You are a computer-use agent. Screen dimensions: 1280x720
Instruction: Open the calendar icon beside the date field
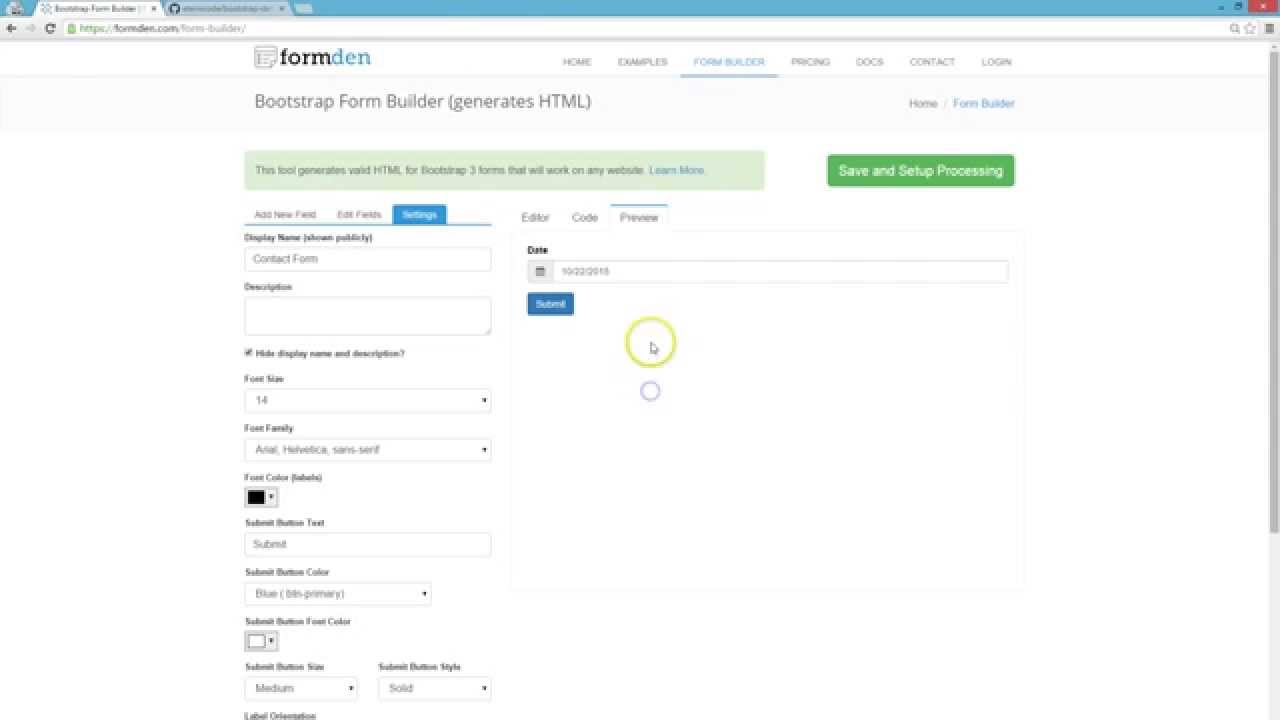[540, 271]
